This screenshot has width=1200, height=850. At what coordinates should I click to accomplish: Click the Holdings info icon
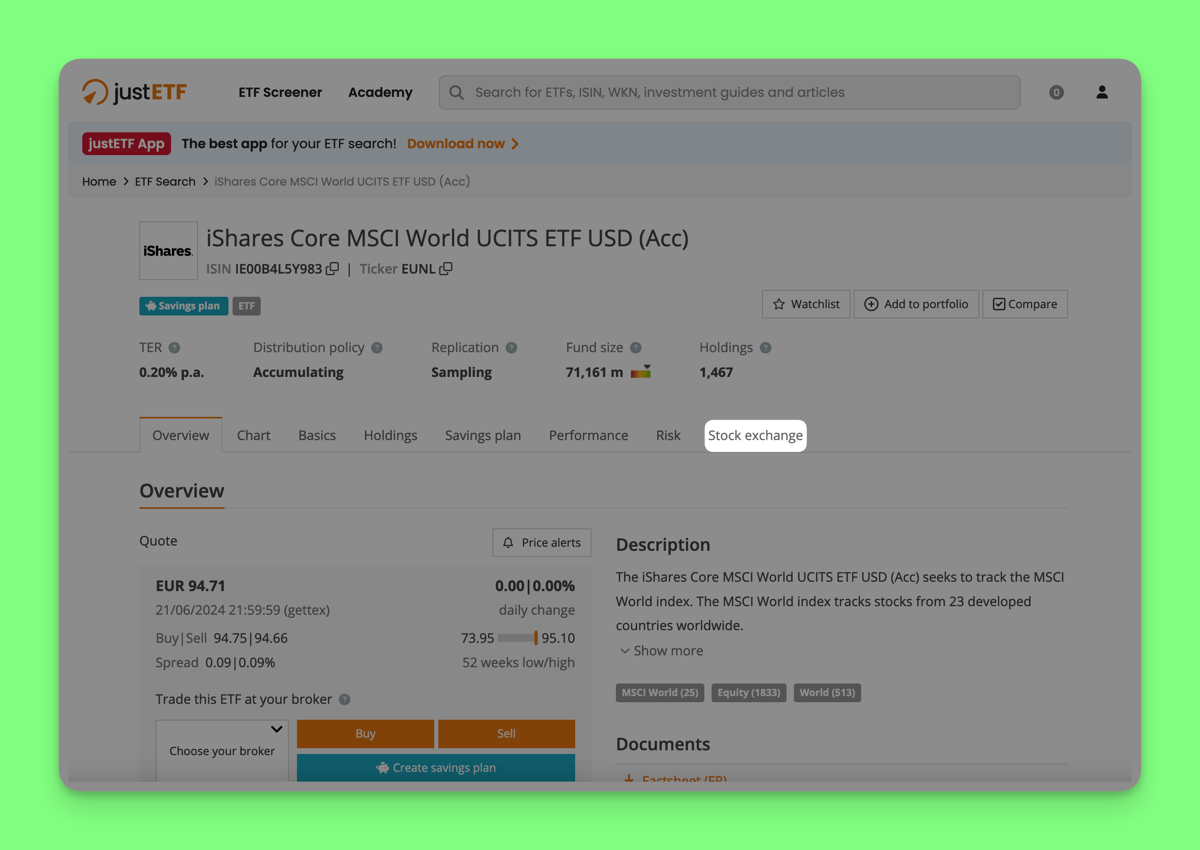pyautogui.click(x=765, y=348)
